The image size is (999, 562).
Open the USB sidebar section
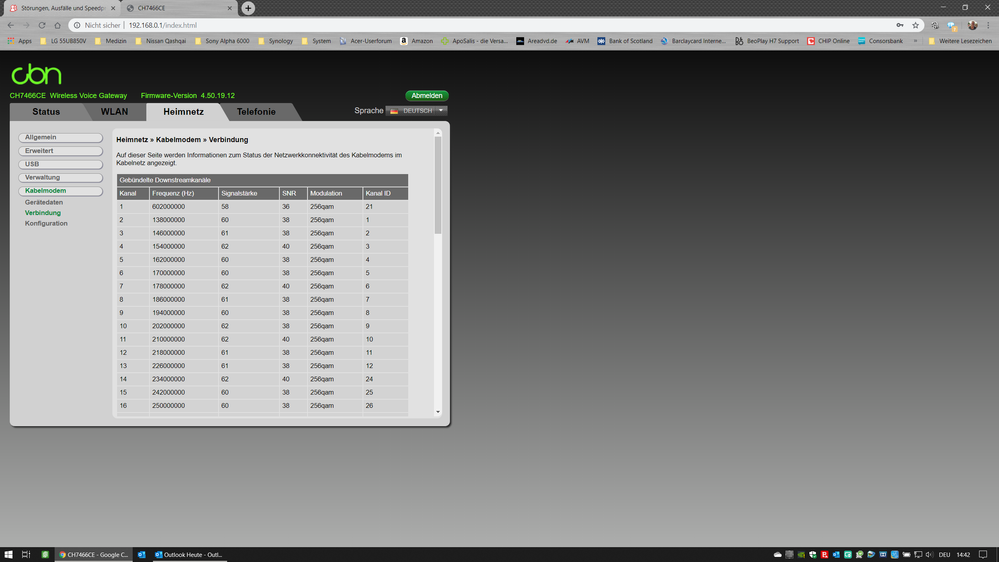tap(61, 164)
